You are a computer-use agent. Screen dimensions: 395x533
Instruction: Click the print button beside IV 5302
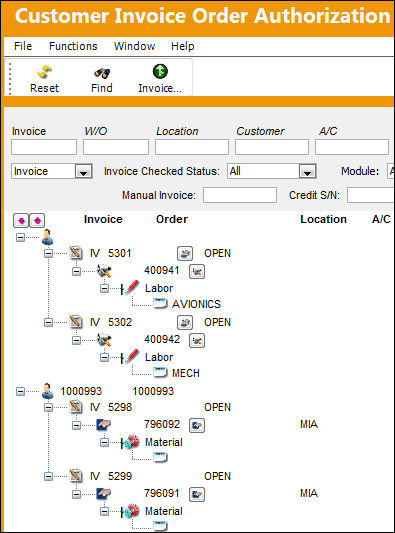[x=185, y=323]
